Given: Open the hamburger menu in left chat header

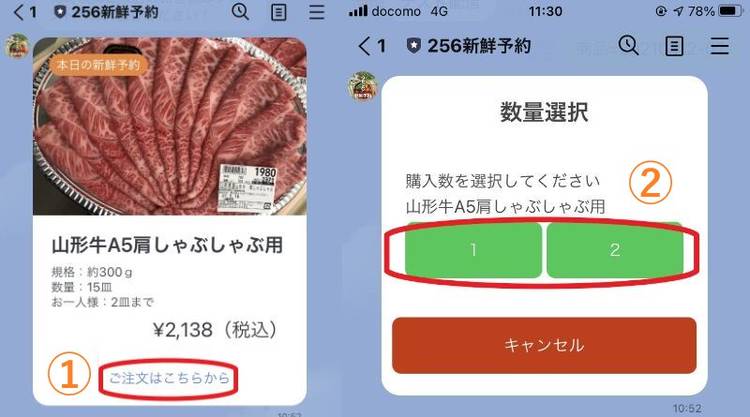Looking at the screenshot, I should (x=316, y=12).
